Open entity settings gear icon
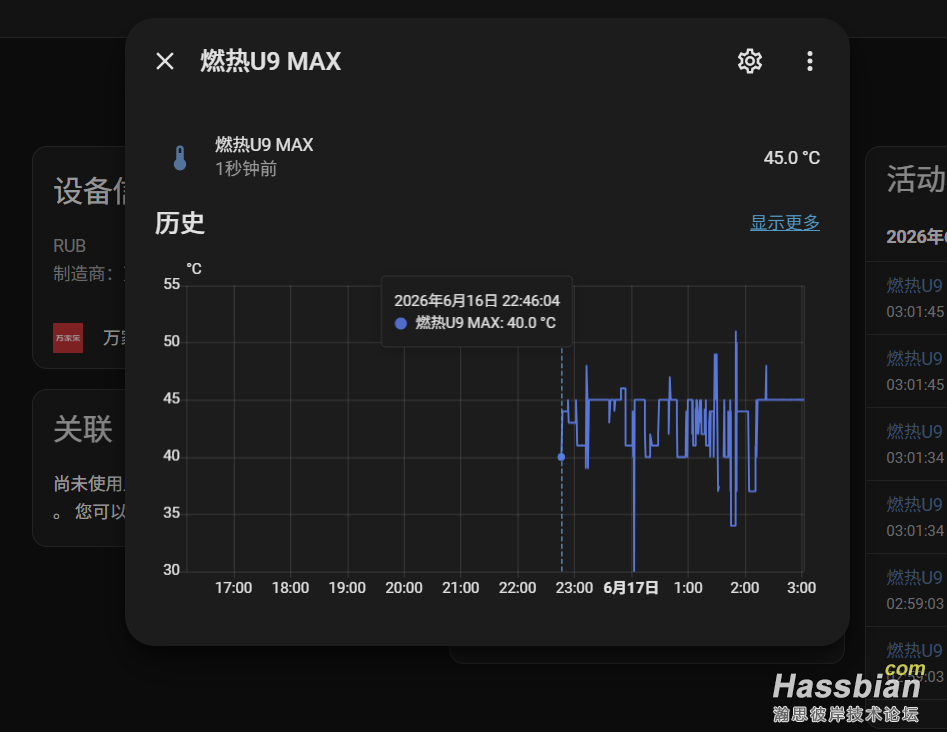Screen dimensions: 947x732 (750, 61)
